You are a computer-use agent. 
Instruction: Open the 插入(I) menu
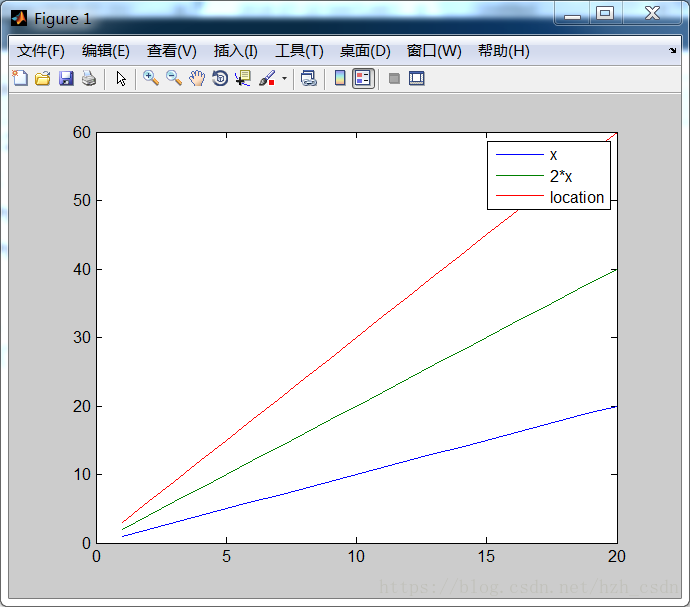pos(235,51)
